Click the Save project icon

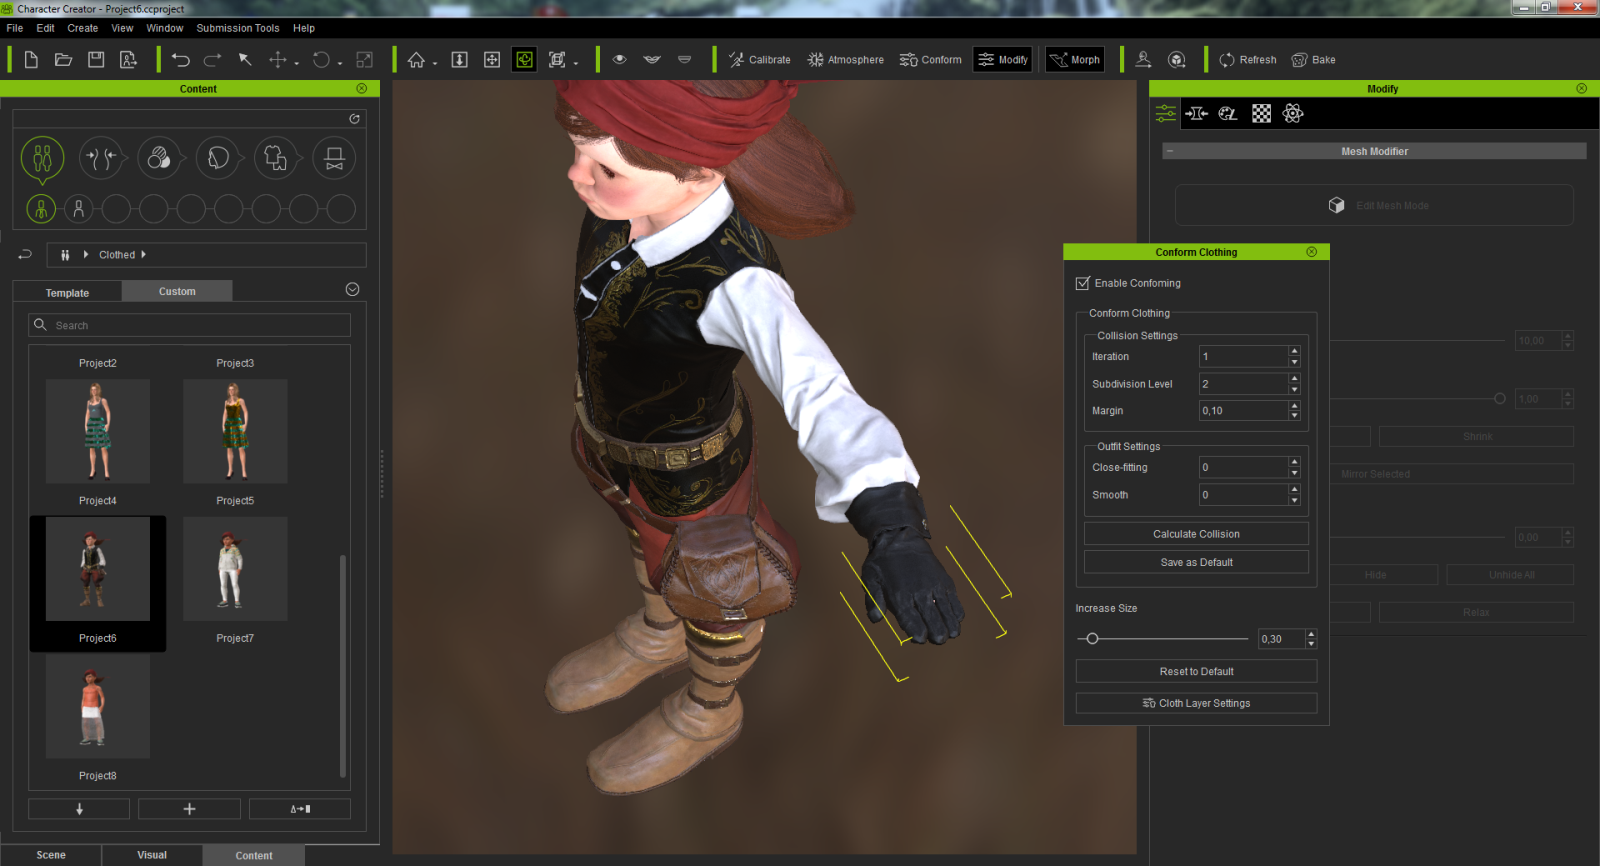96,60
